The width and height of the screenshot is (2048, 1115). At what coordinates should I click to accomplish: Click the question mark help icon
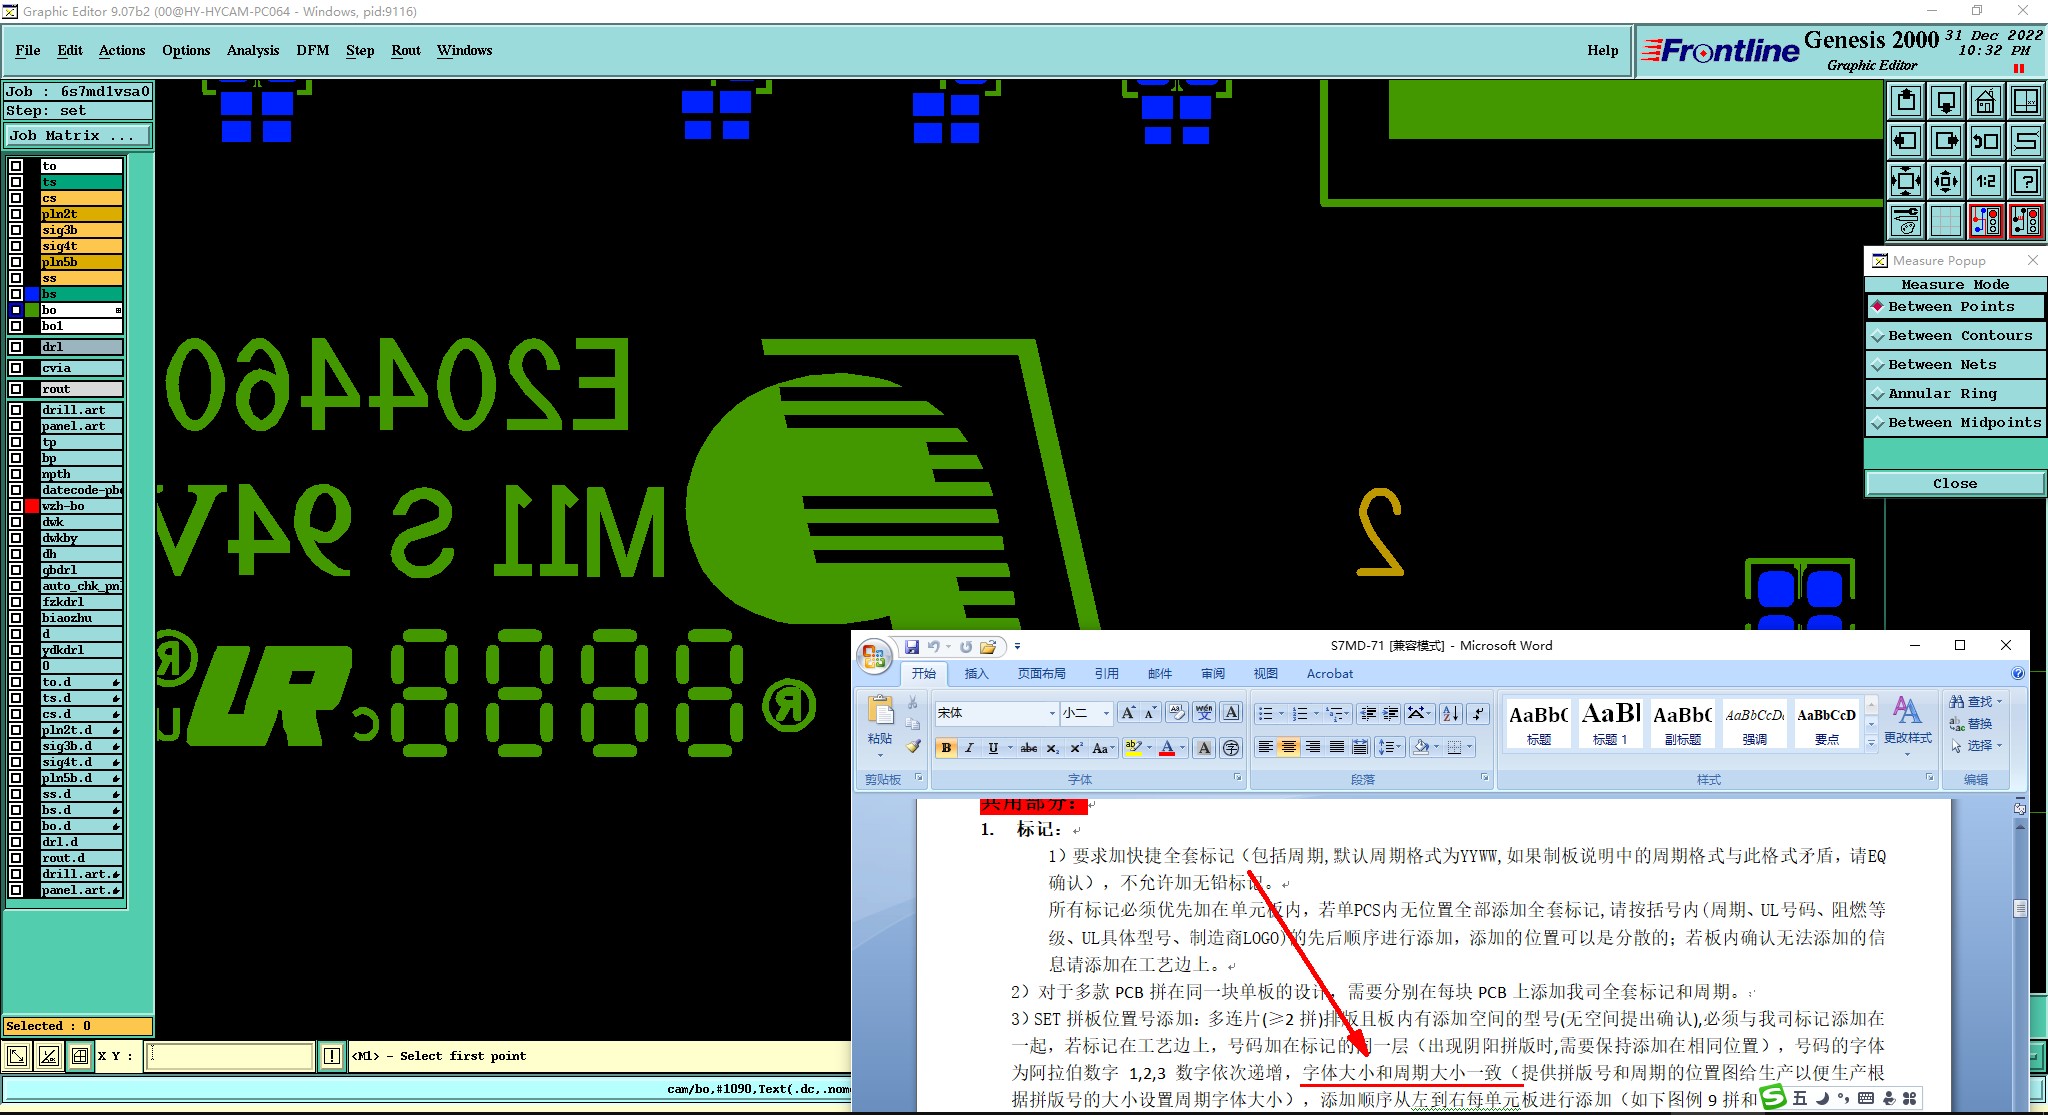[x=2025, y=181]
